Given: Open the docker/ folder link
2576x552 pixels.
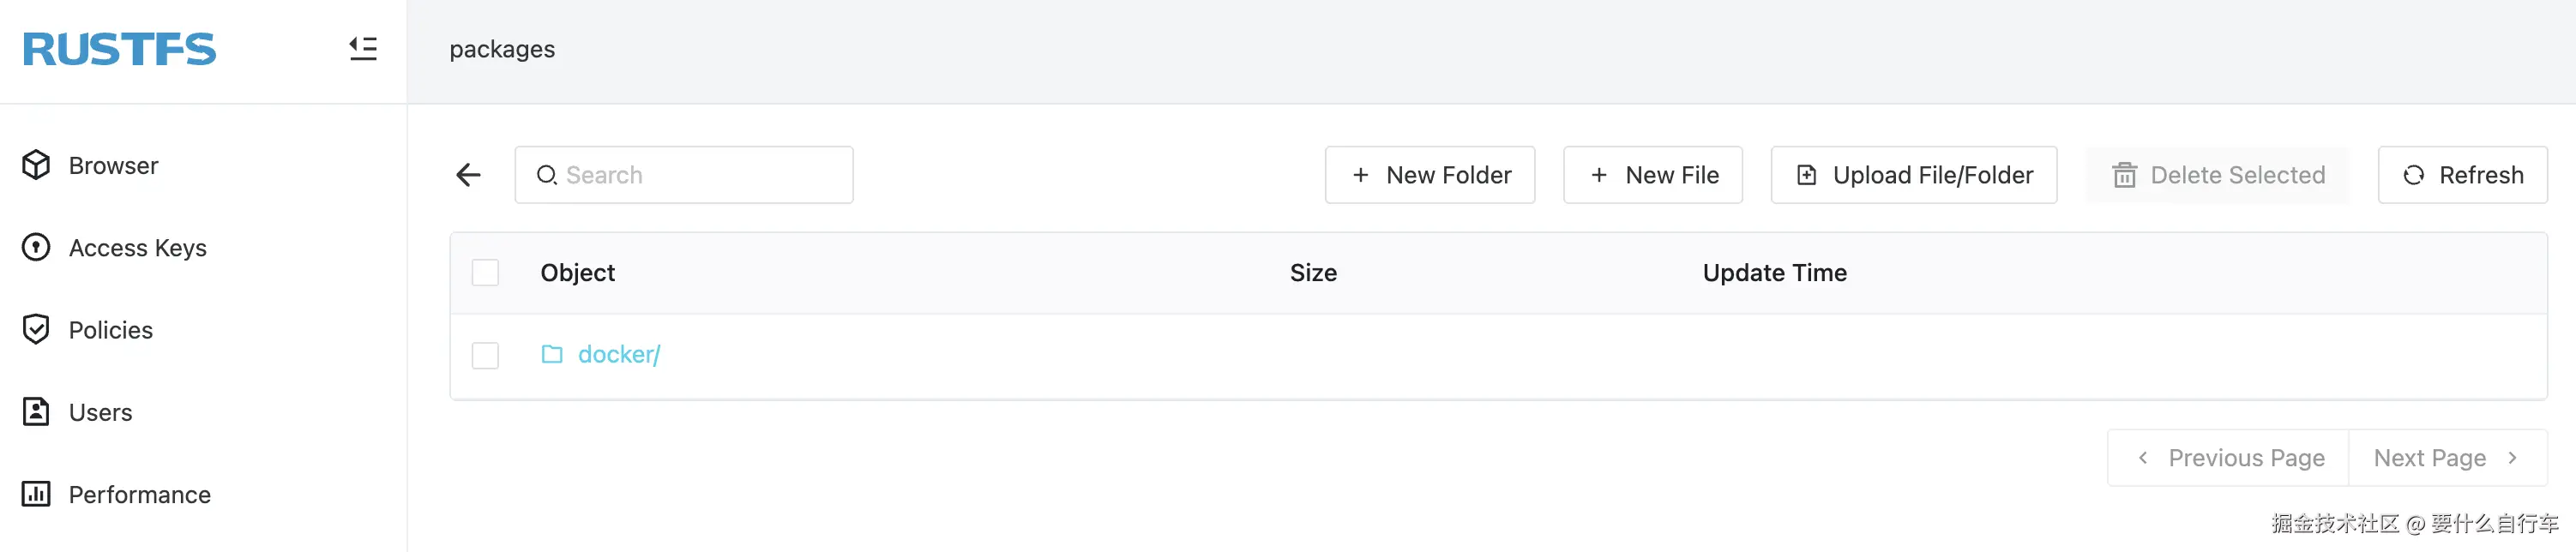Looking at the screenshot, I should pyautogui.click(x=619, y=354).
